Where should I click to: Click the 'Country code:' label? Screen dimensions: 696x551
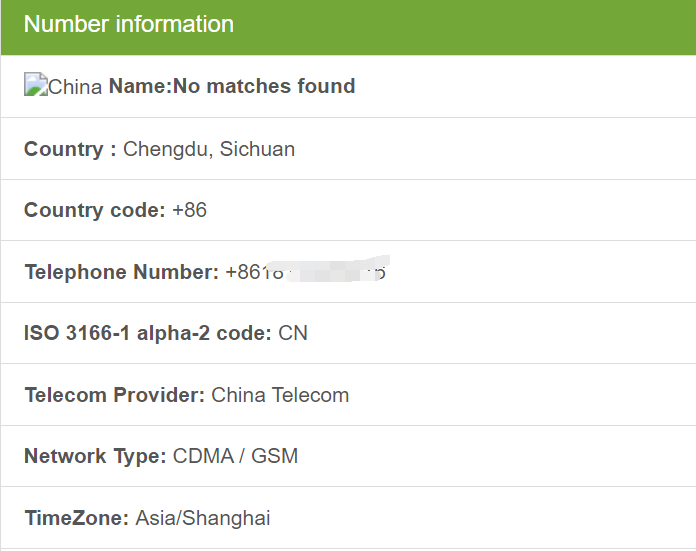(95, 210)
